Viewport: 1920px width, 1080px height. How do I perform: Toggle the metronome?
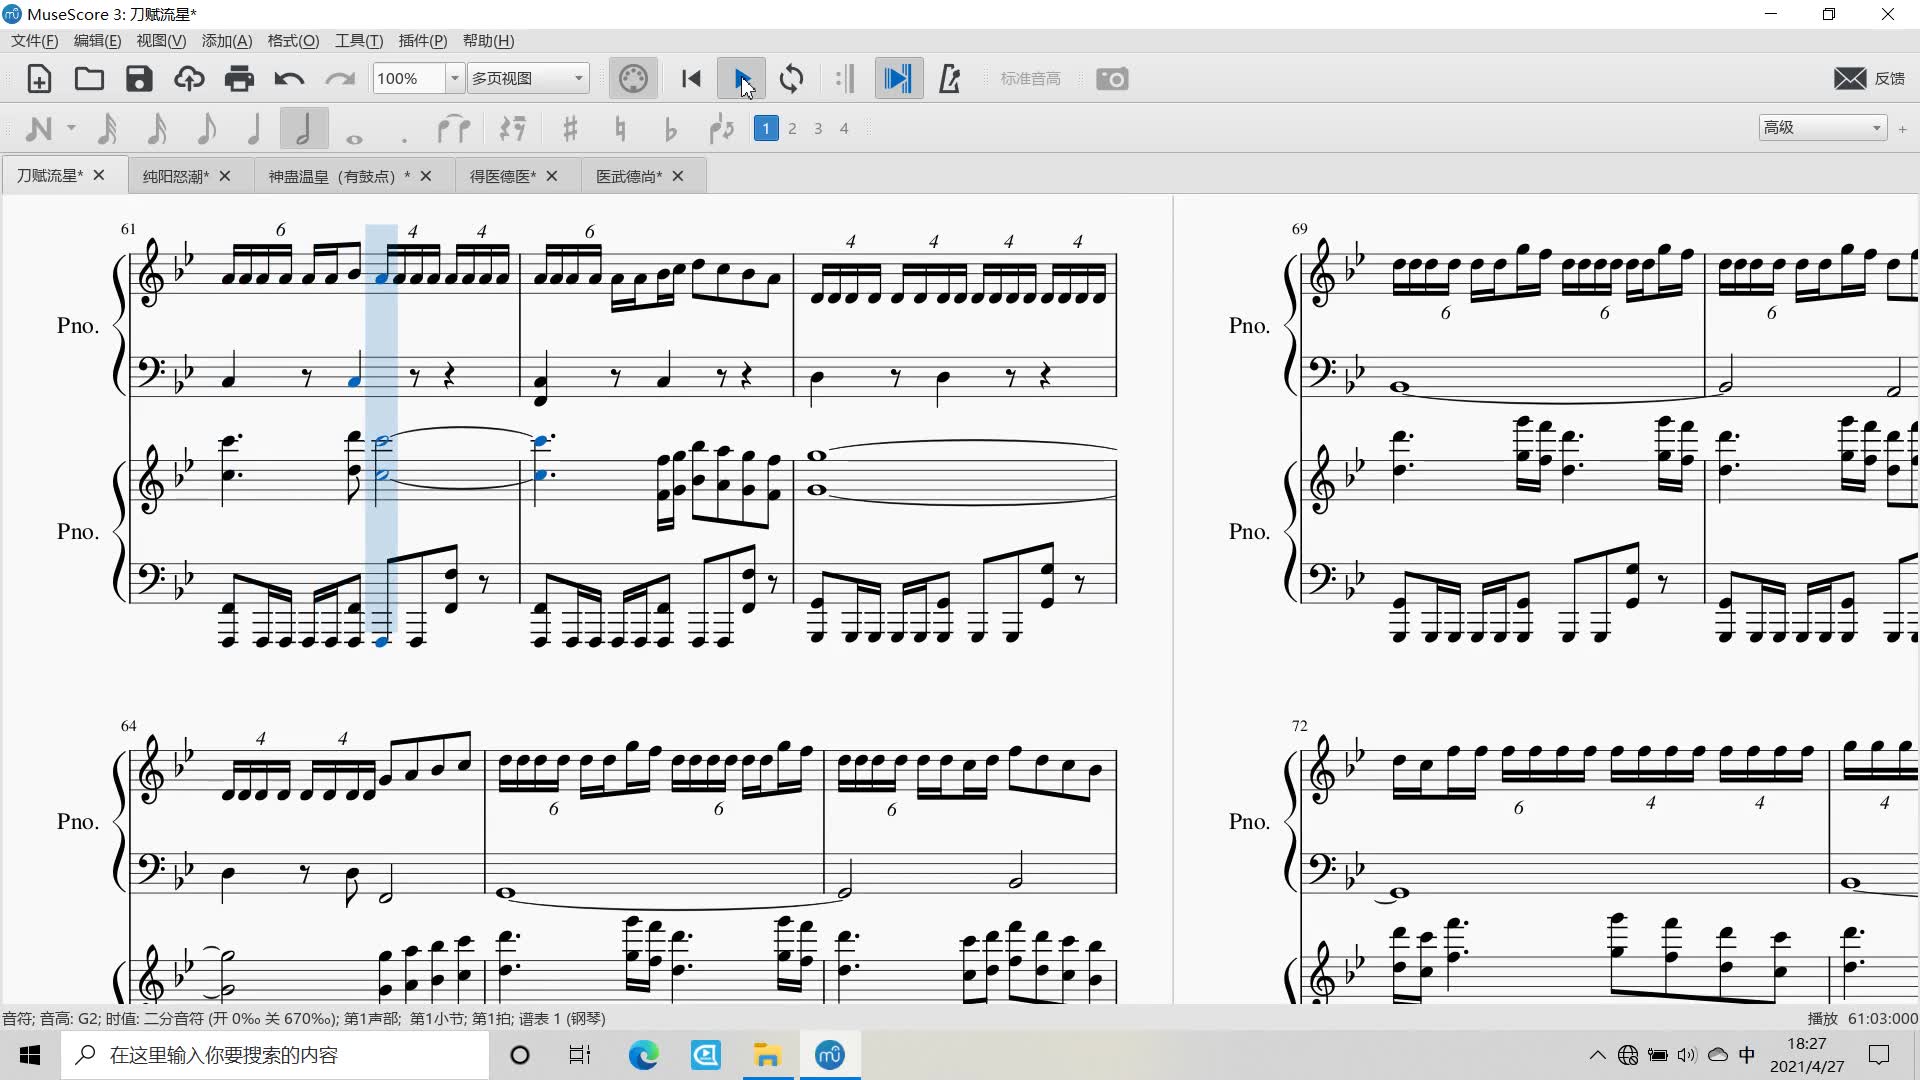950,79
